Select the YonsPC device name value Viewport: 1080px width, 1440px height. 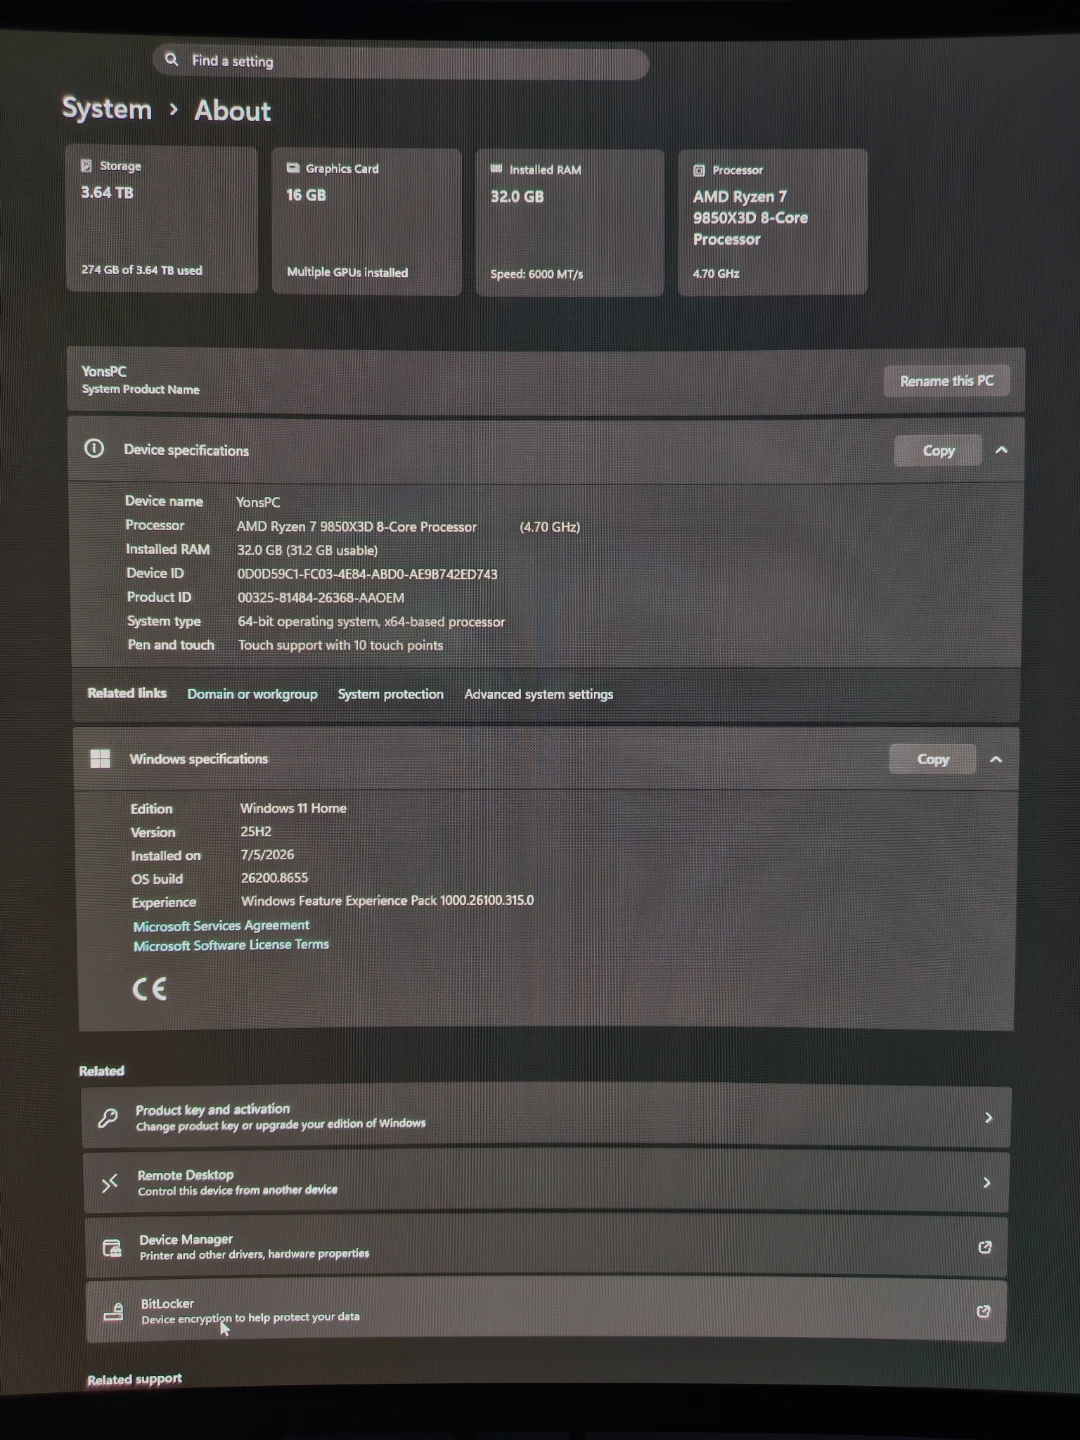point(258,502)
